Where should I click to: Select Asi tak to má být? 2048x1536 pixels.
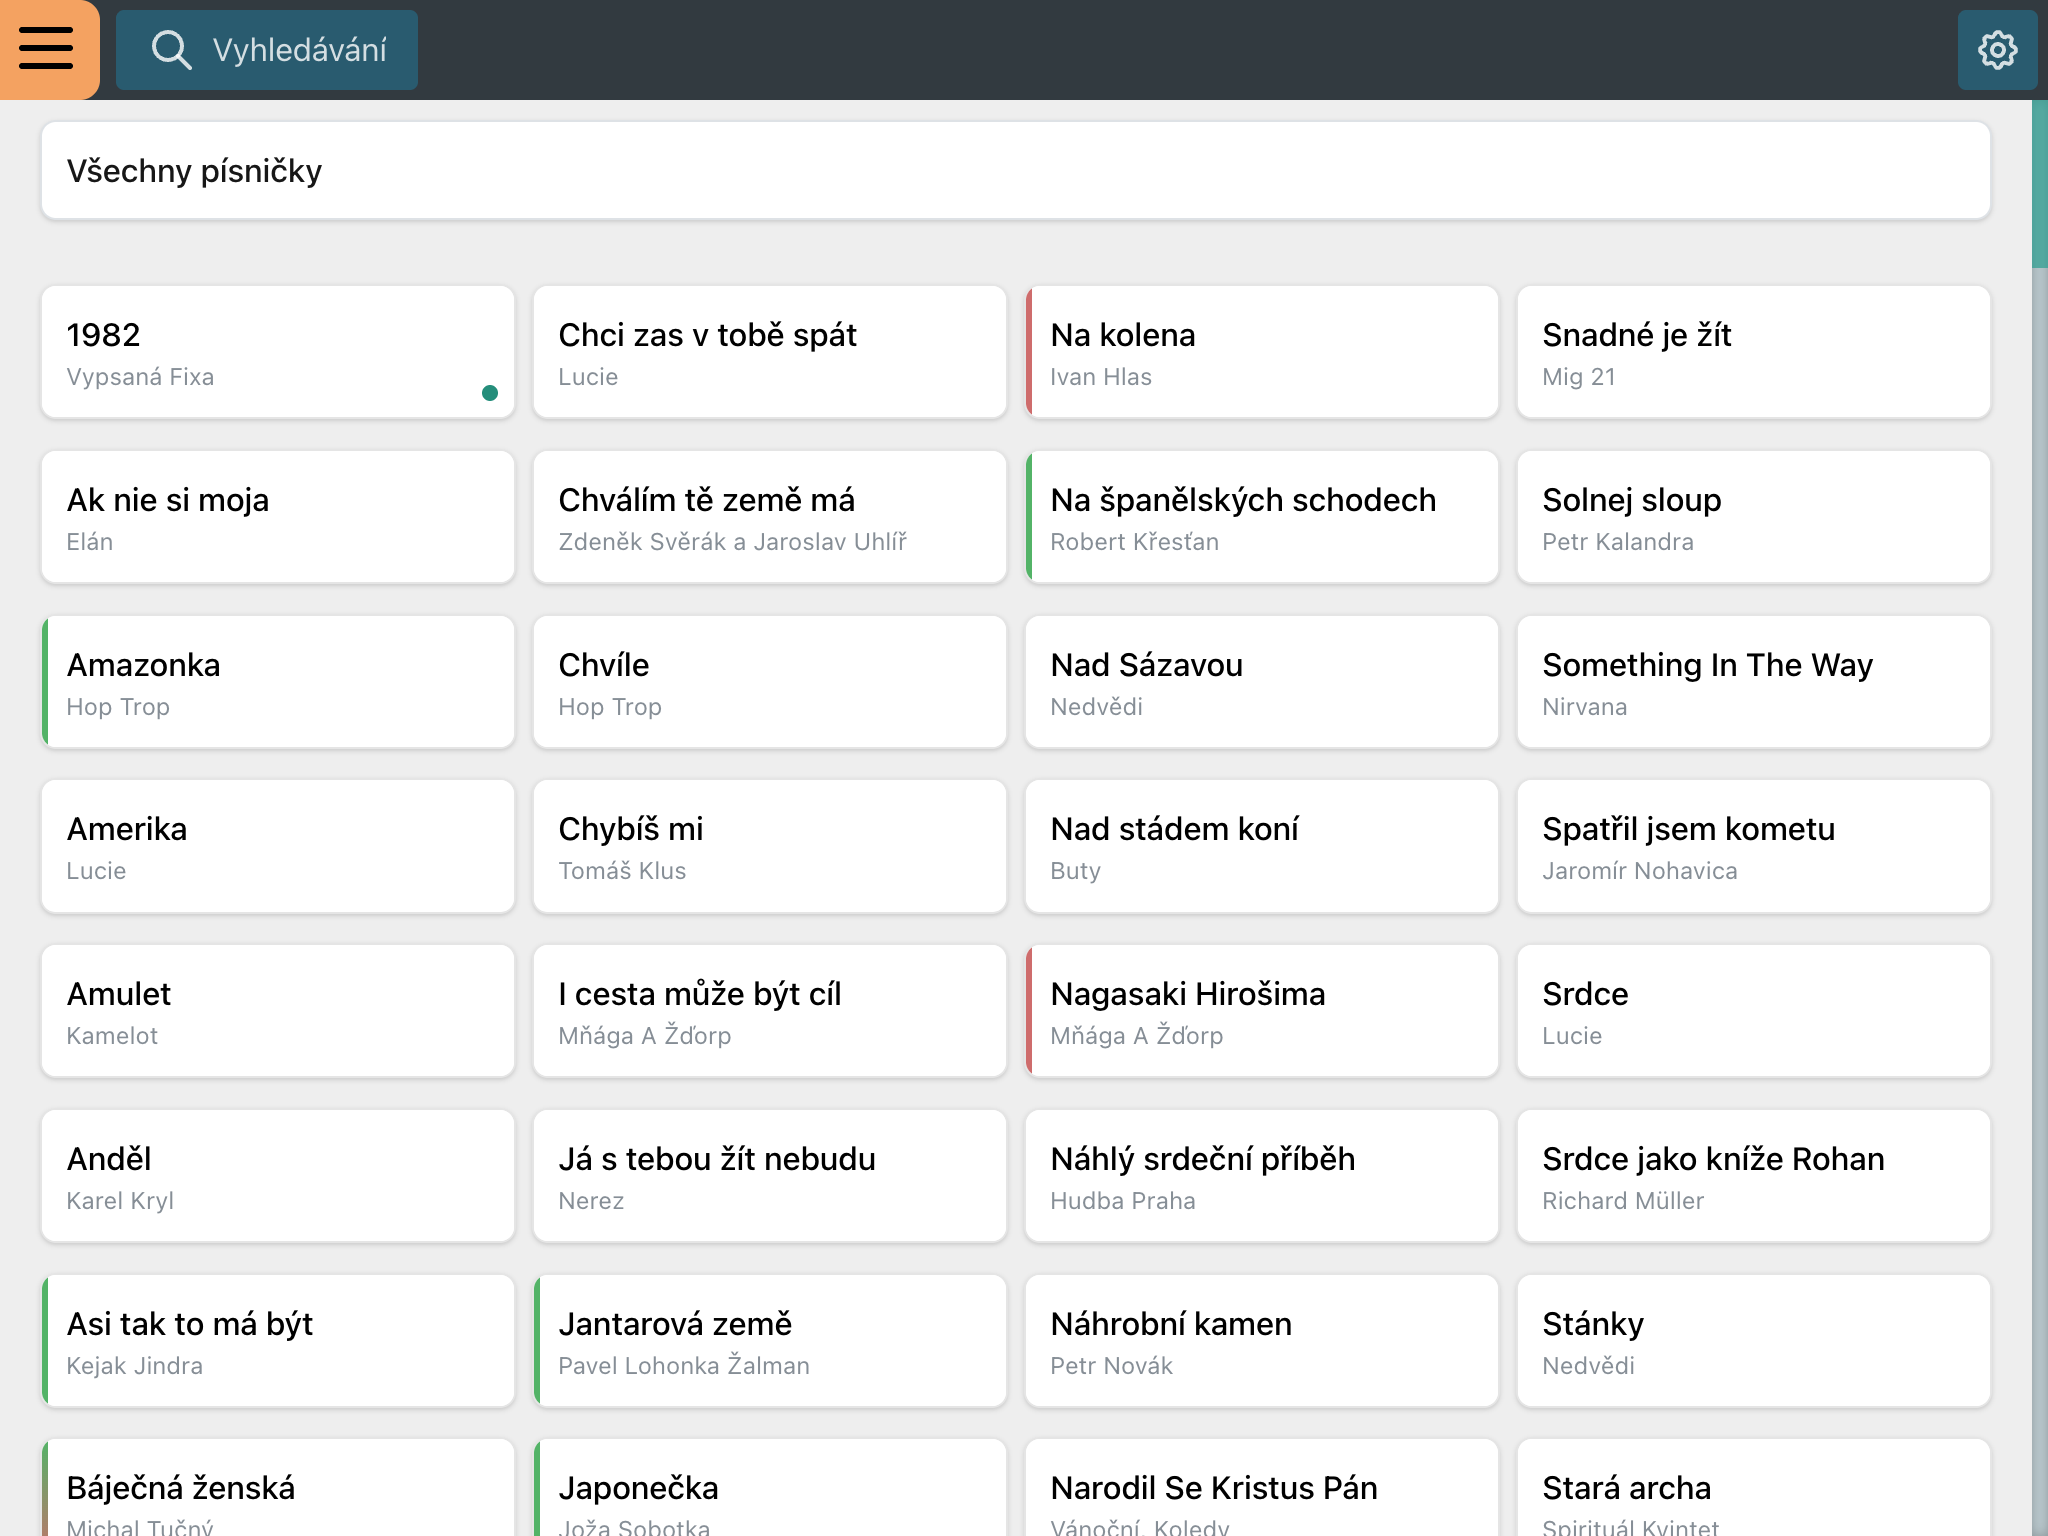pyautogui.click(x=278, y=1341)
